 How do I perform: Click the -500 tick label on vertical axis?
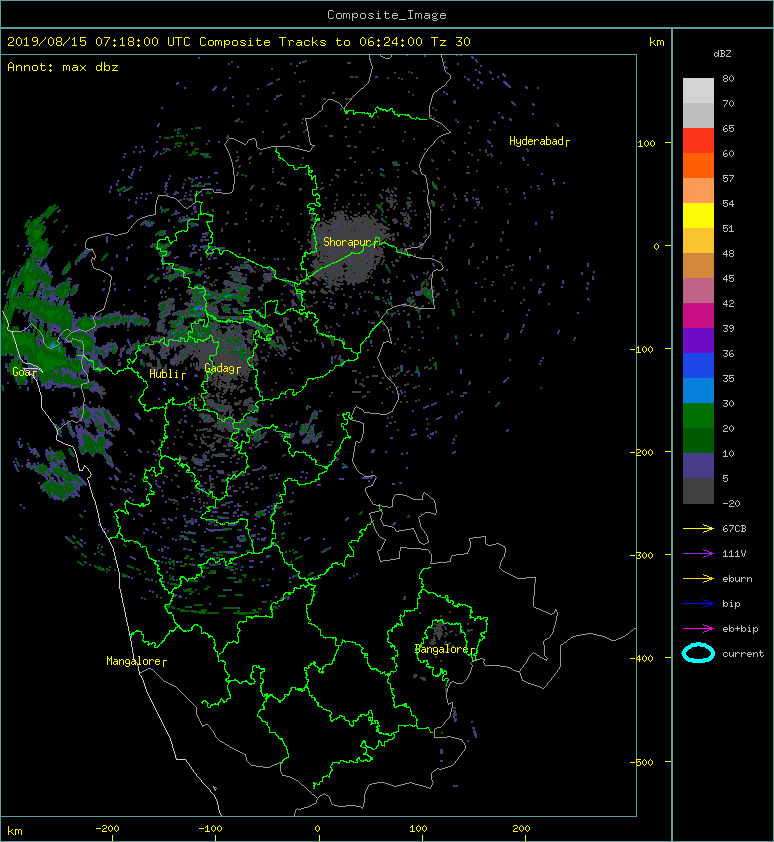click(642, 763)
